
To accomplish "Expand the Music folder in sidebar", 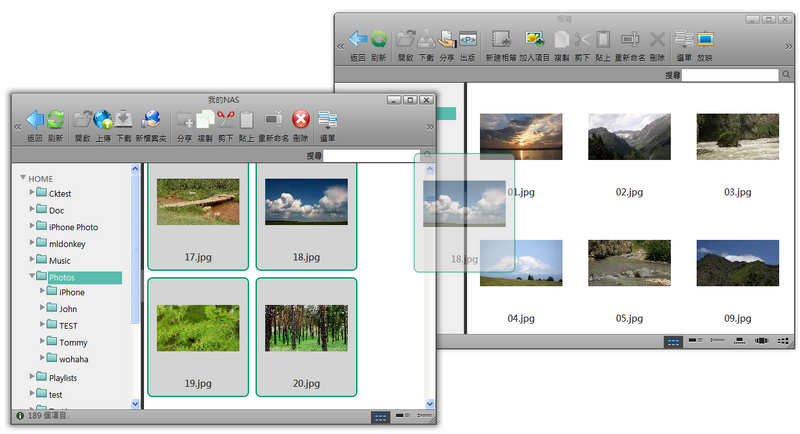I will click(x=31, y=260).
